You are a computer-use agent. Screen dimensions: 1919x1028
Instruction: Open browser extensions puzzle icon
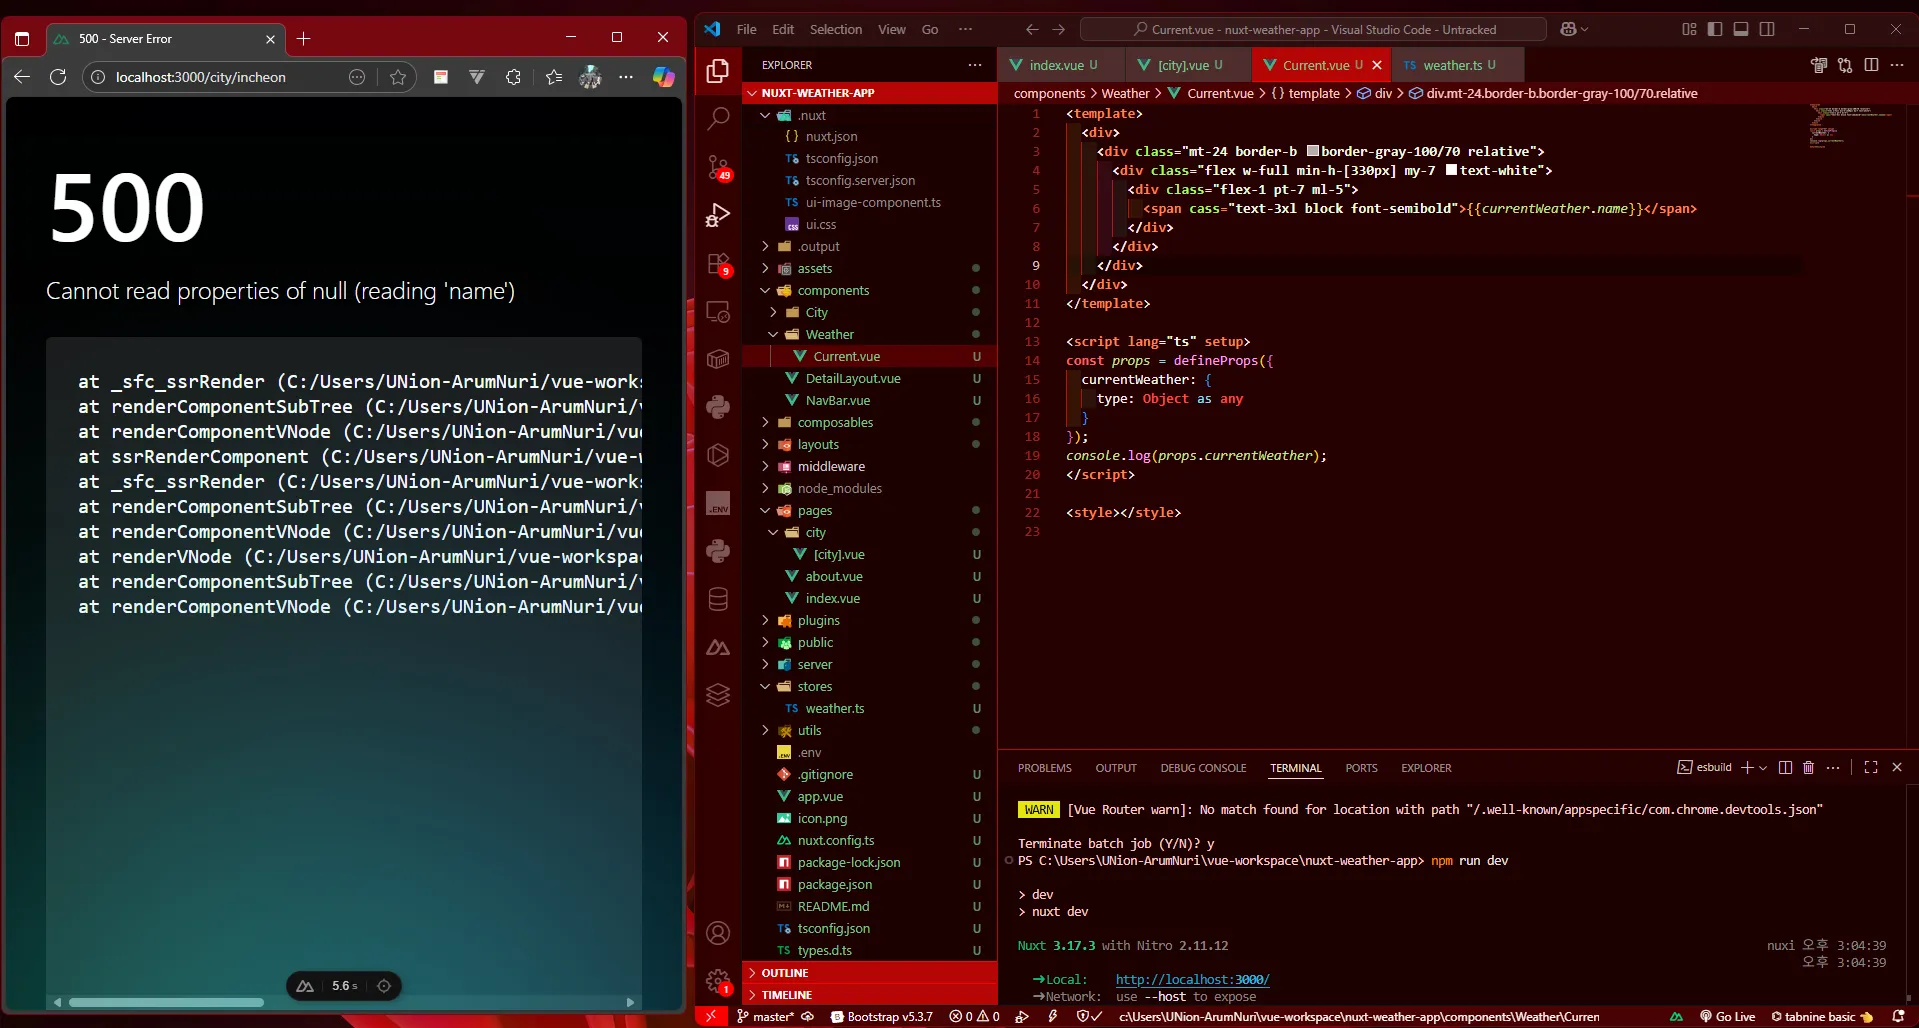coord(513,77)
